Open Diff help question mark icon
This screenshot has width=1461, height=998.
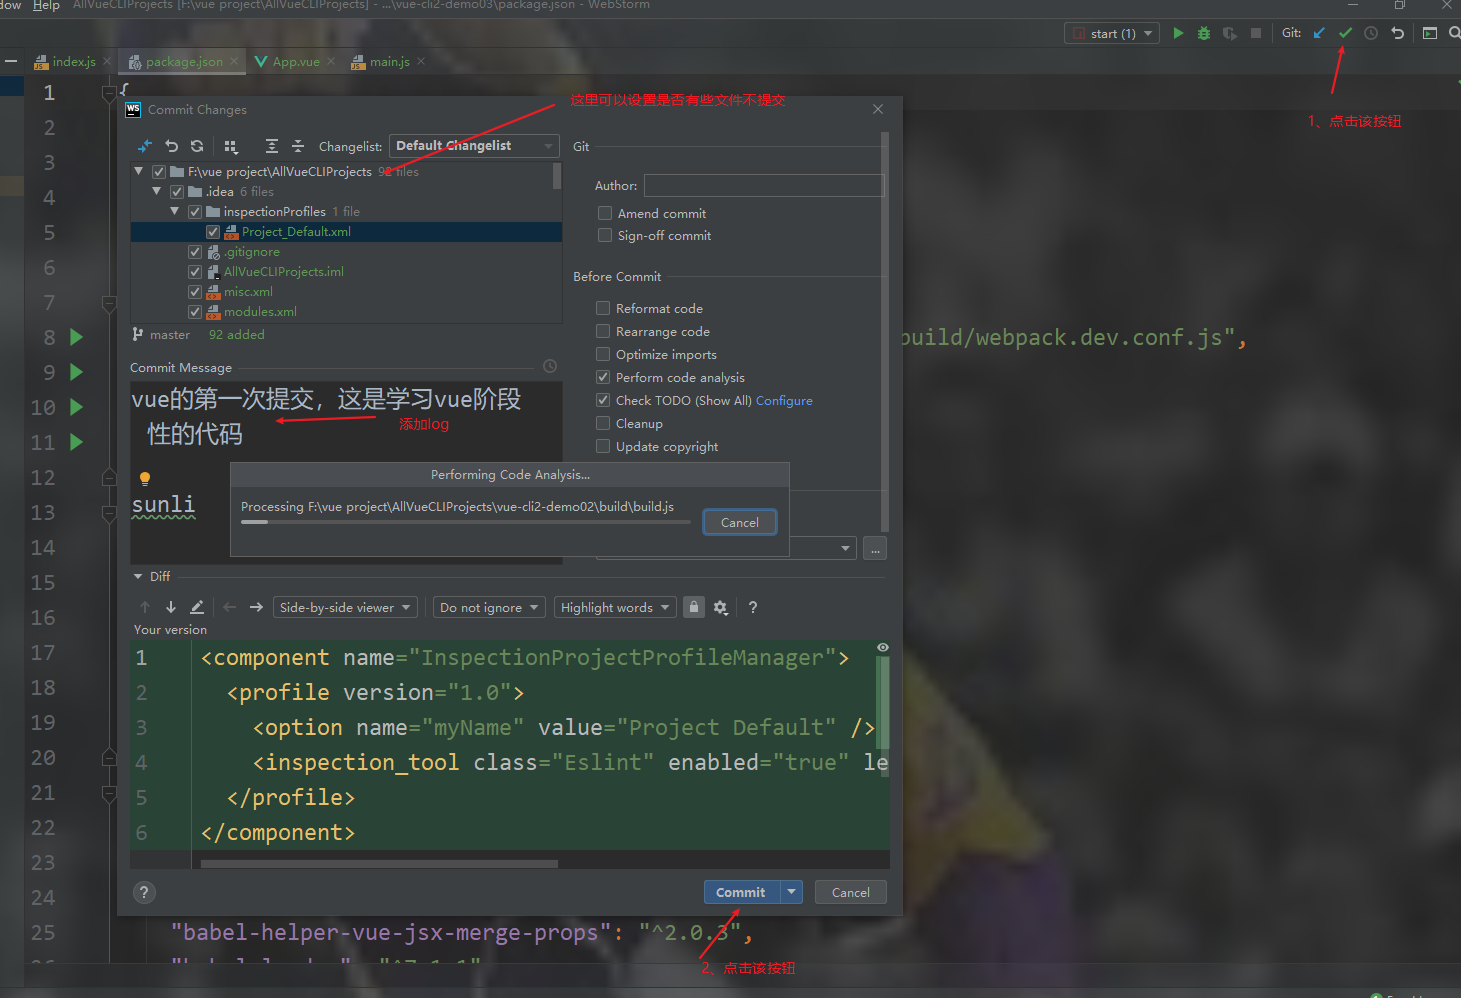(753, 607)
